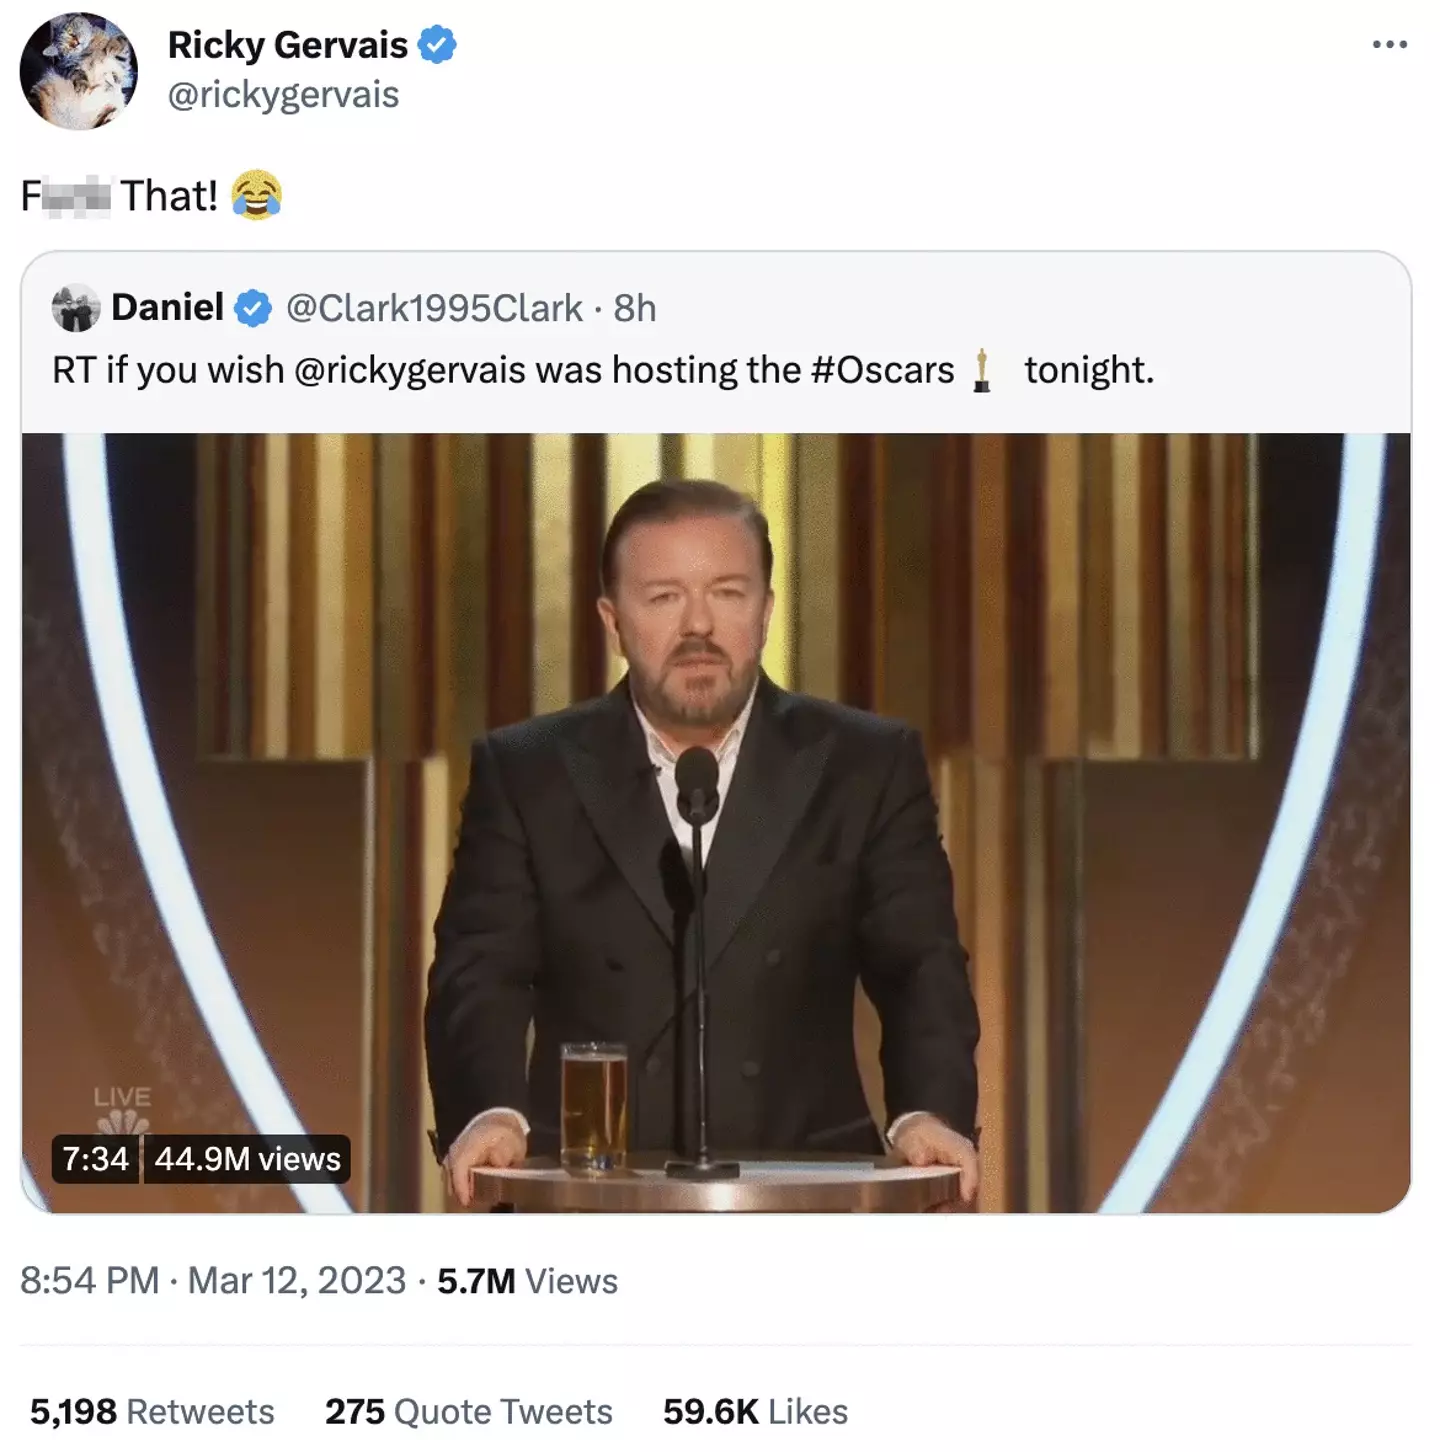
Task: Open the #Oscars hashtag
Action: coord(882,370)
